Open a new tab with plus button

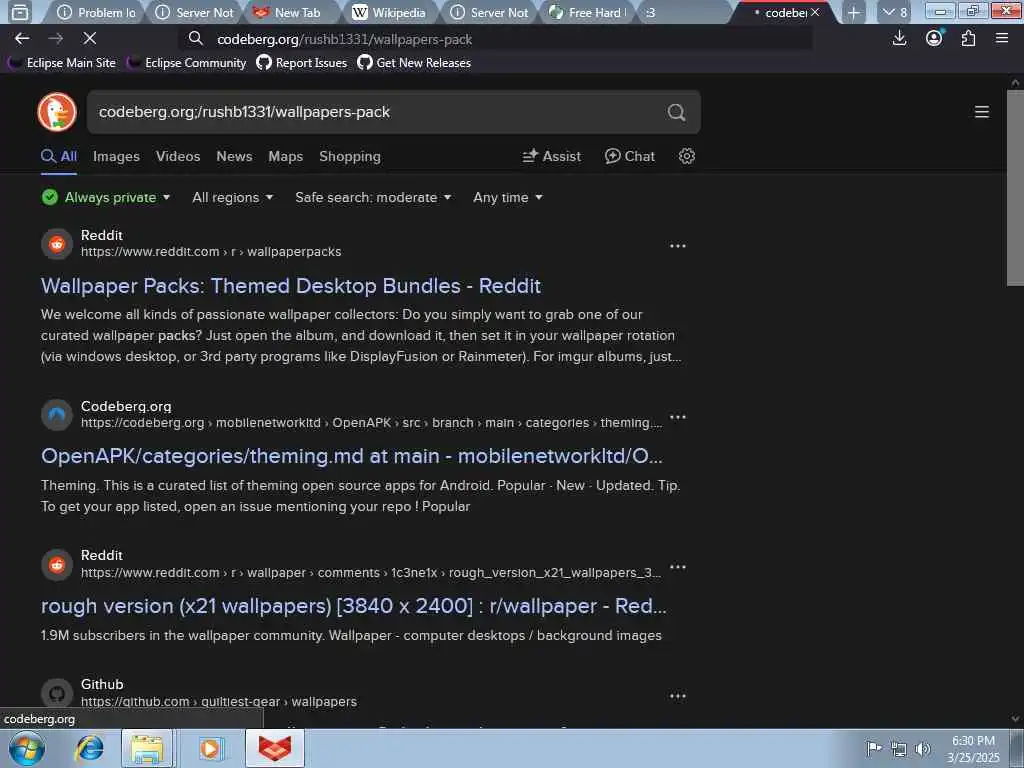pyautogui.click(x=854, y=12)
